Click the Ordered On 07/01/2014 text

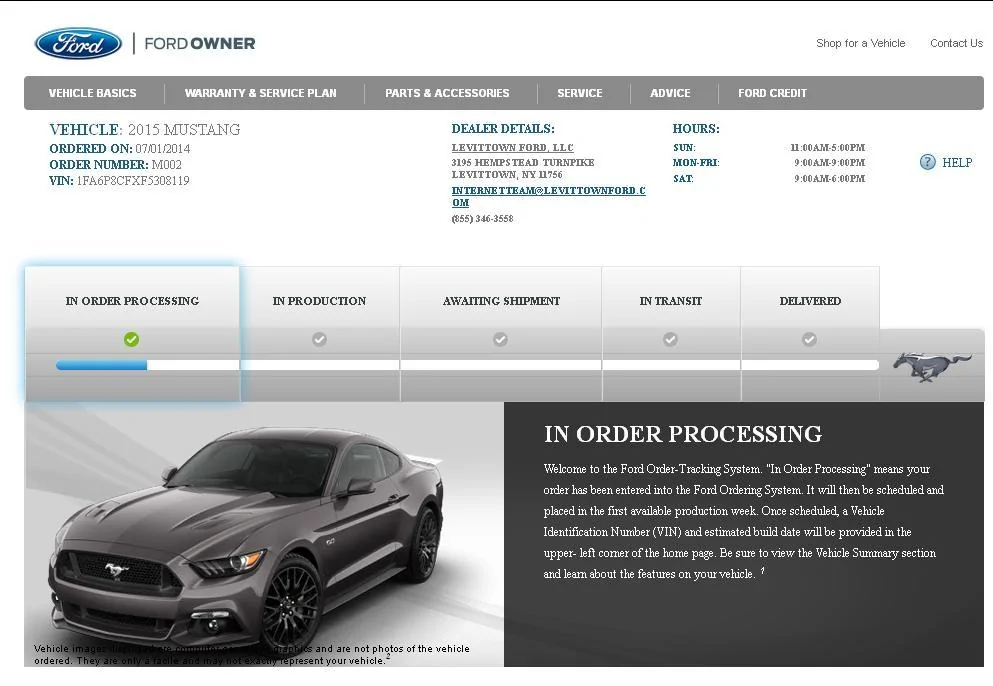pyautogui.click(x=120, y=149)
